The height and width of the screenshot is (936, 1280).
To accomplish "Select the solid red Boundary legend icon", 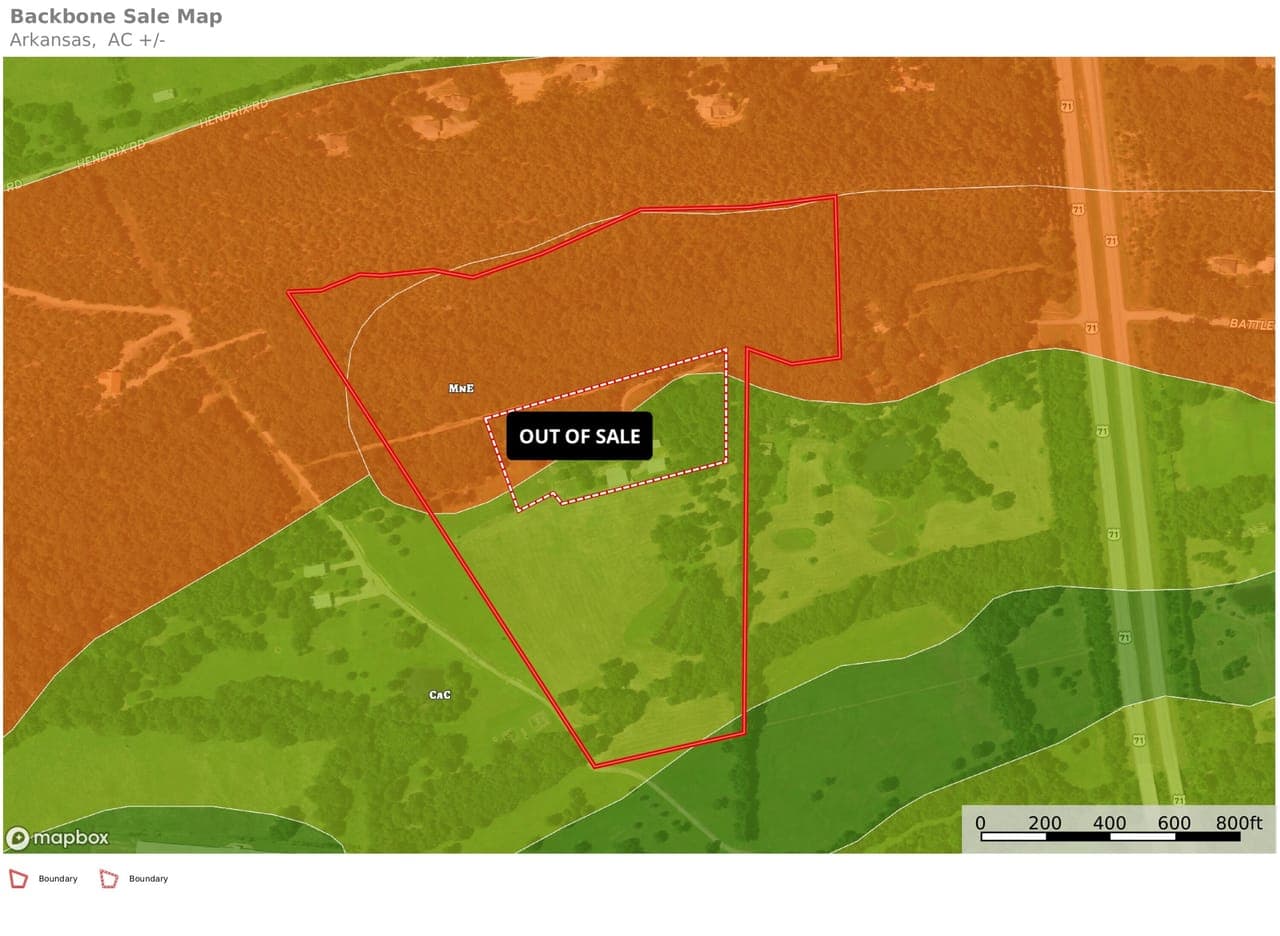I will tap(18, 879).
